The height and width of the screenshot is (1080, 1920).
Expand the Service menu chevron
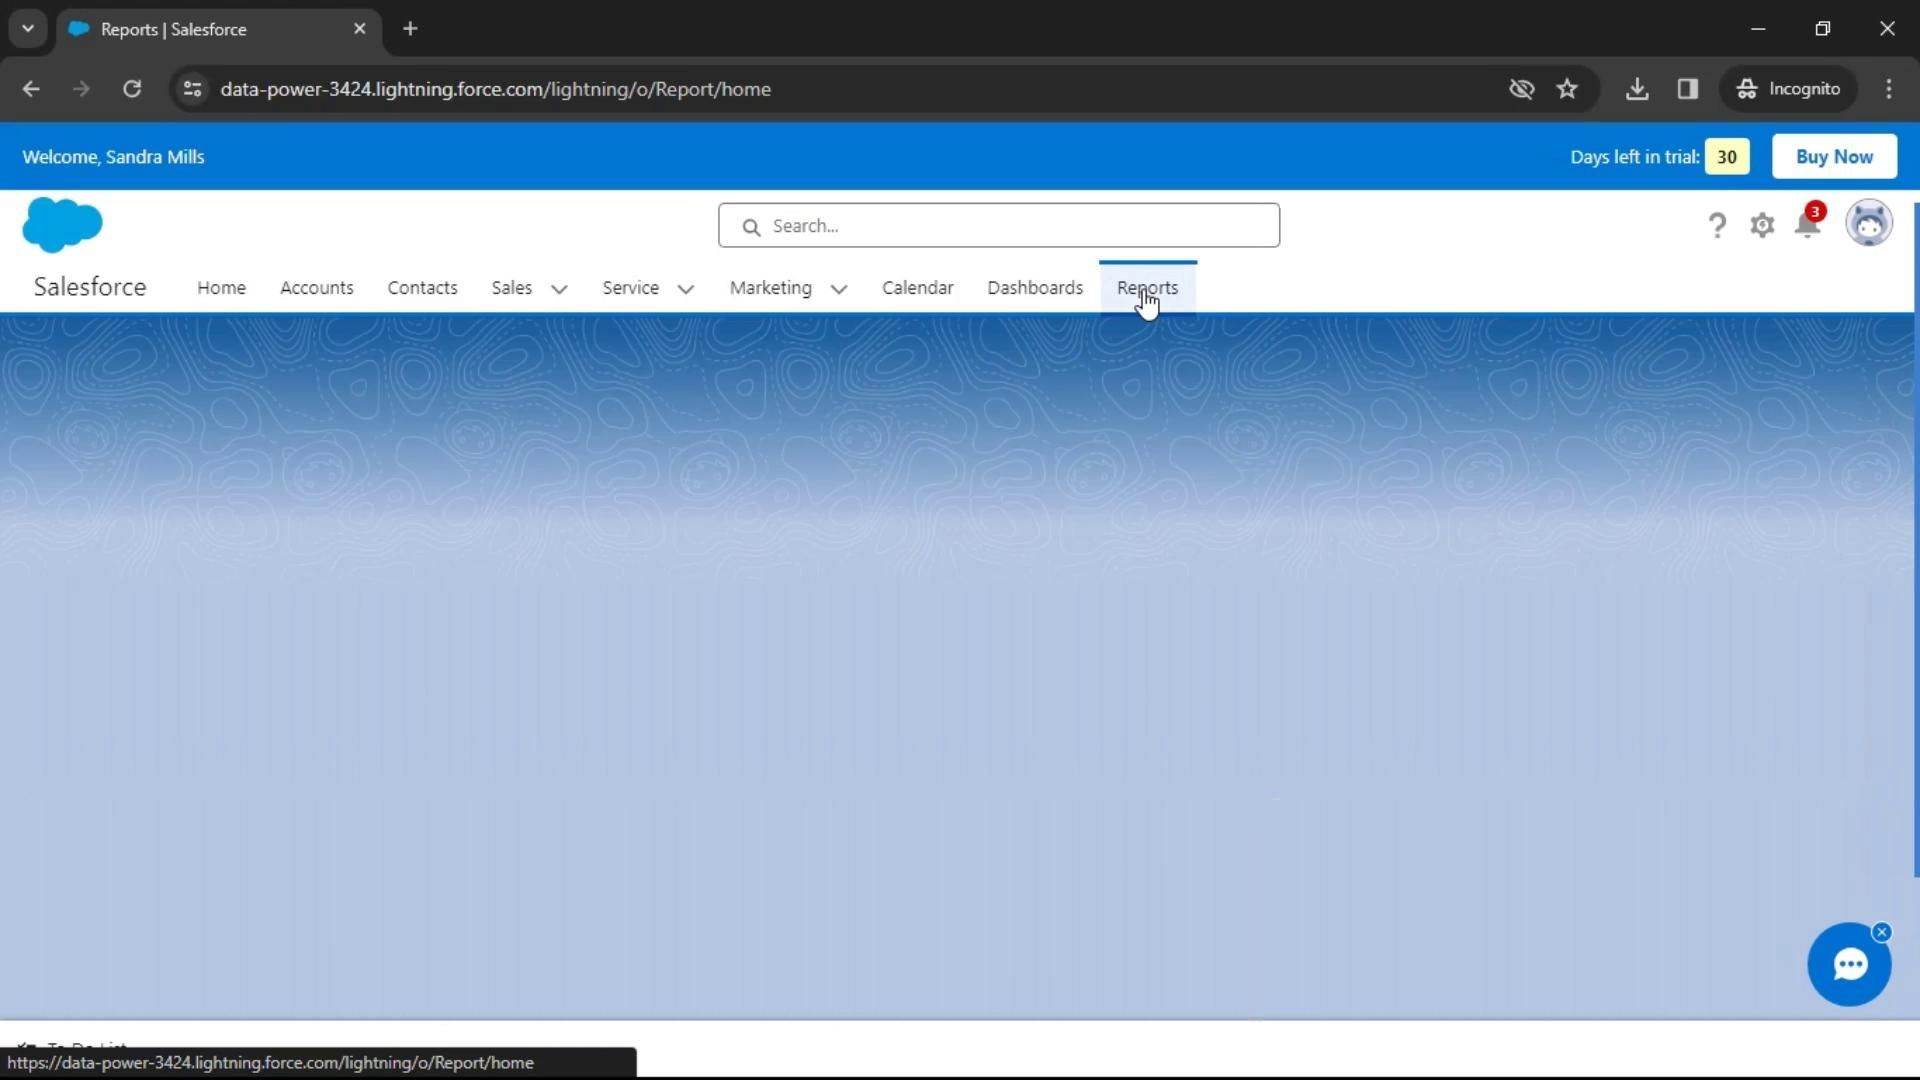[x=686, y=289]
